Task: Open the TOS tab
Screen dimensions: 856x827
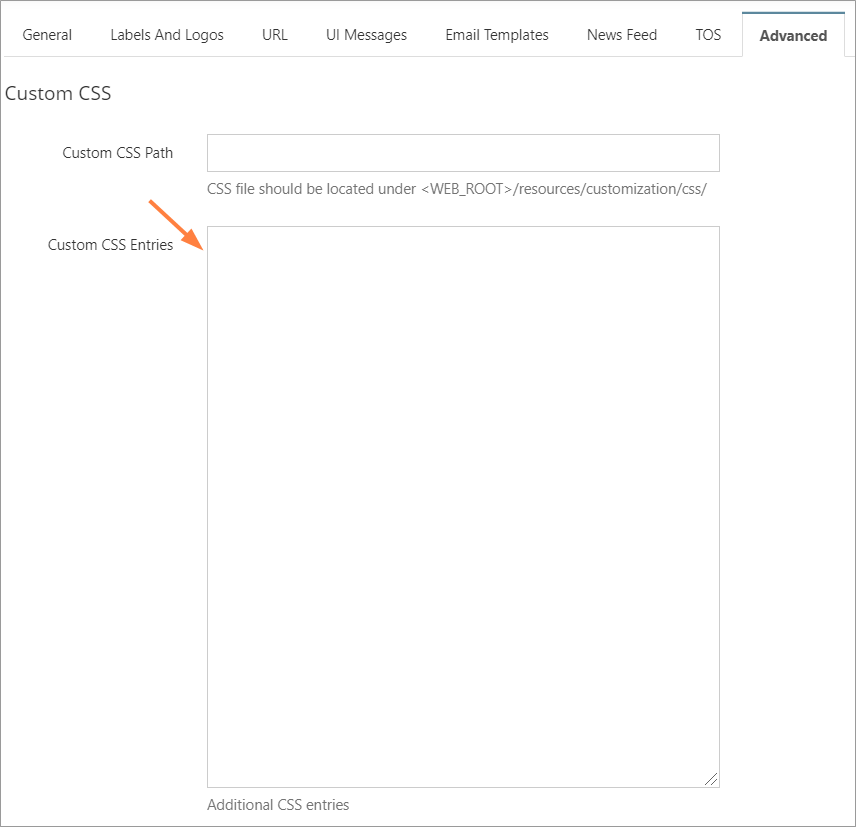Action: tap(708, 34)
